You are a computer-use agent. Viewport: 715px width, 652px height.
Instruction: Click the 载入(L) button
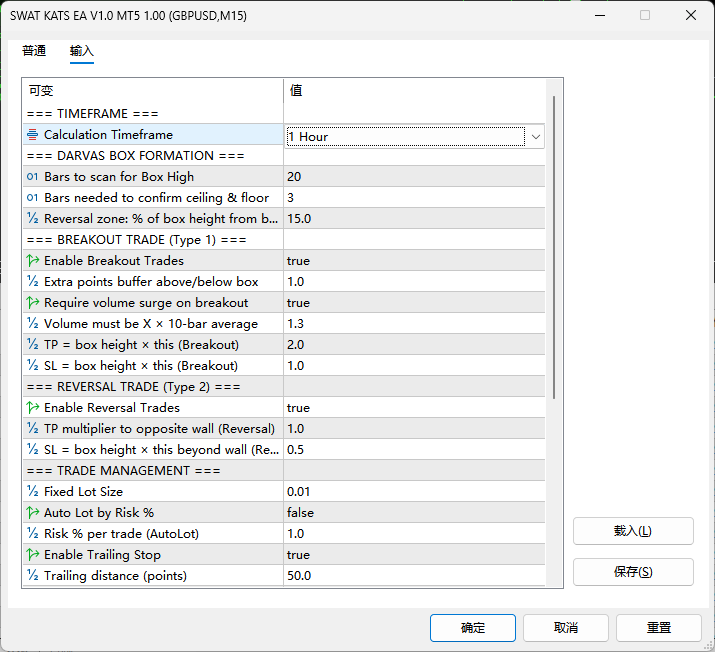[632, 531]
